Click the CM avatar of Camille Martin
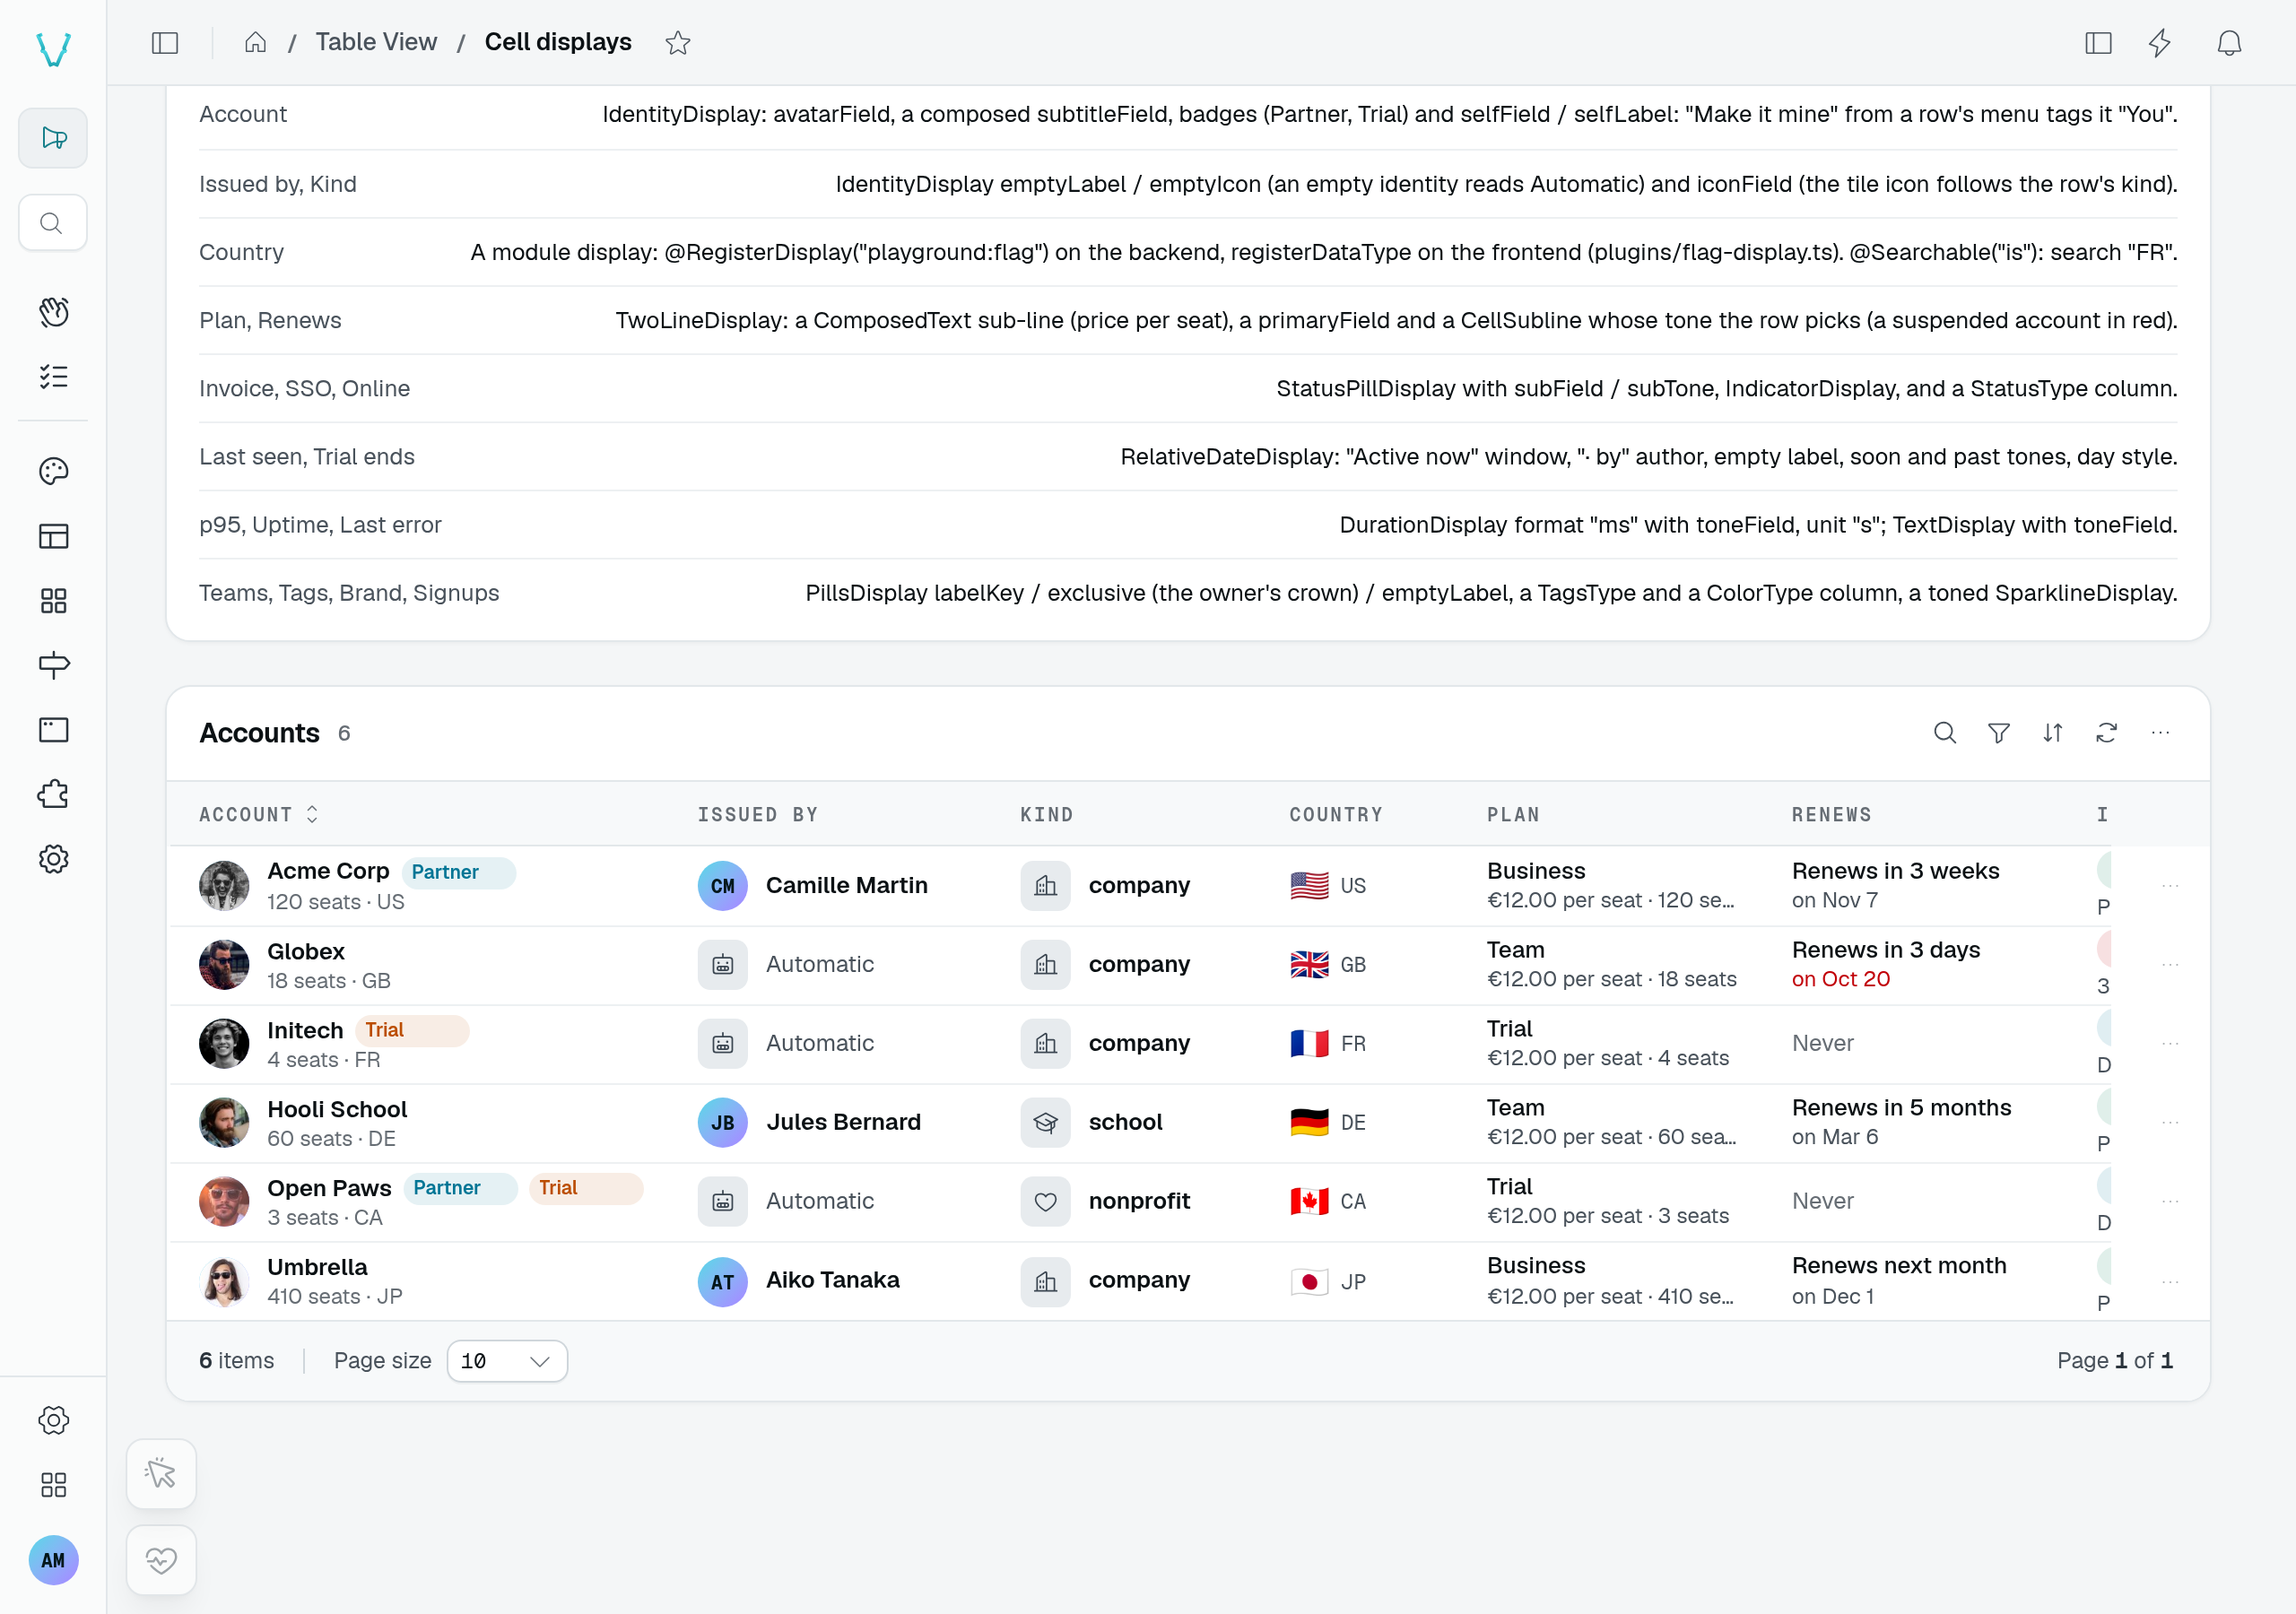The width and height of the screenshot is (2296, 1614). [x=722, y=886]
